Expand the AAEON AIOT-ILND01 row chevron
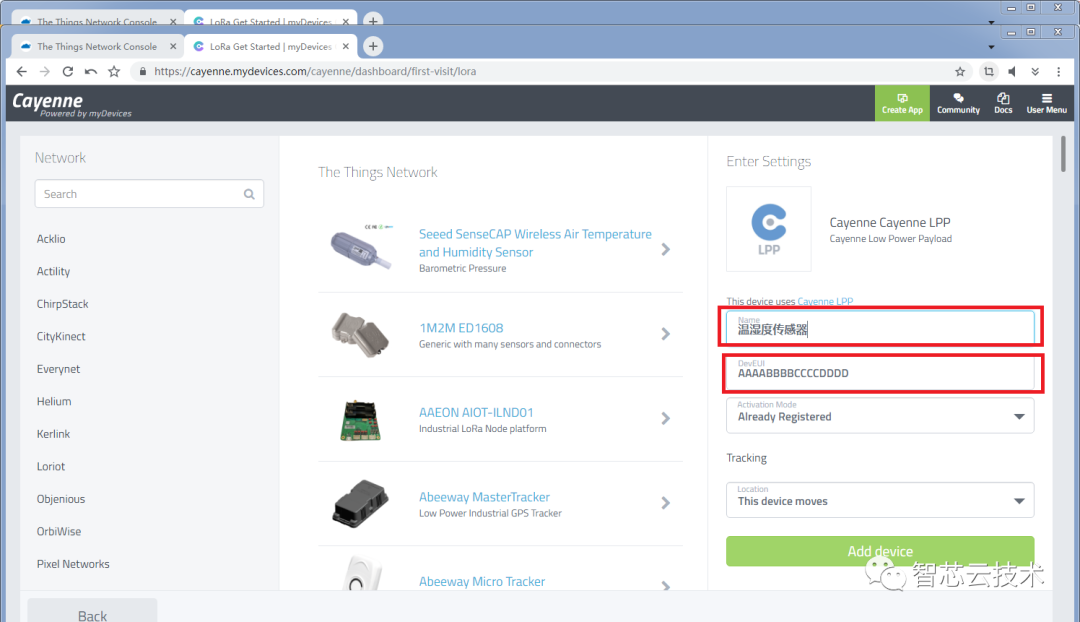 click(x=665, y=418)
